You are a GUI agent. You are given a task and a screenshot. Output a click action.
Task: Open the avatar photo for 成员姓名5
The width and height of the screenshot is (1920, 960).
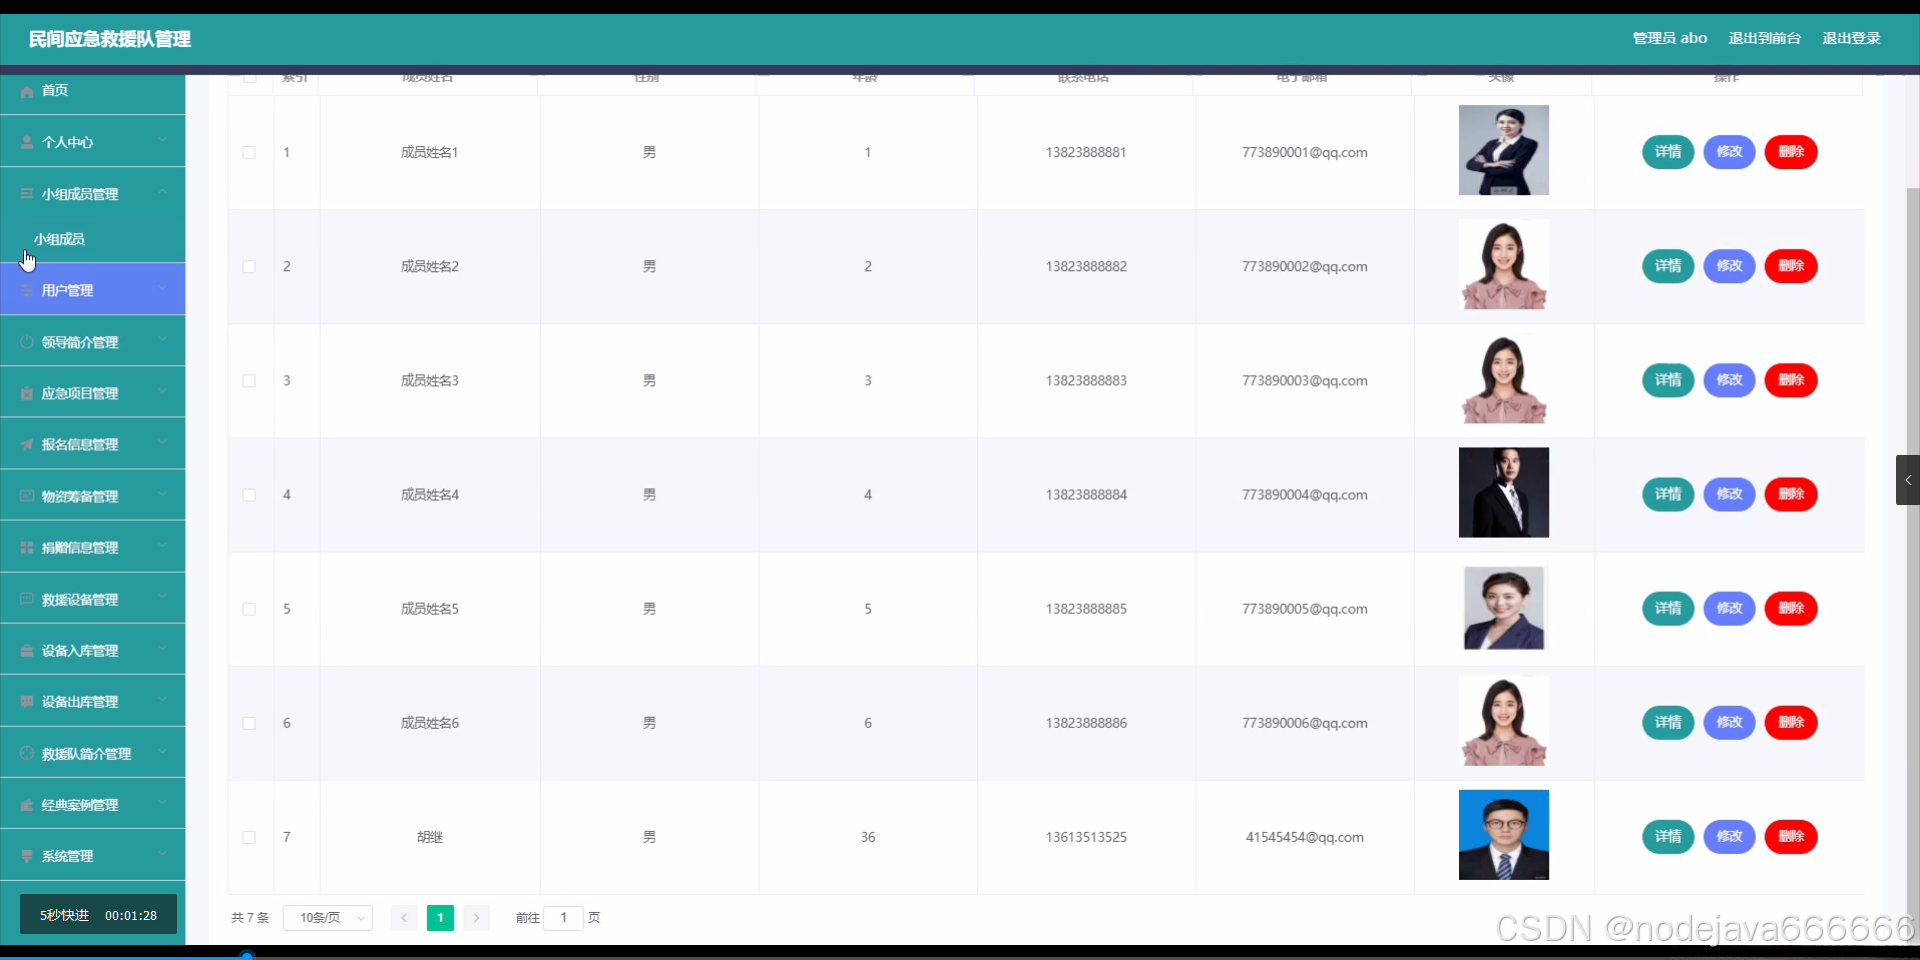1504,607
